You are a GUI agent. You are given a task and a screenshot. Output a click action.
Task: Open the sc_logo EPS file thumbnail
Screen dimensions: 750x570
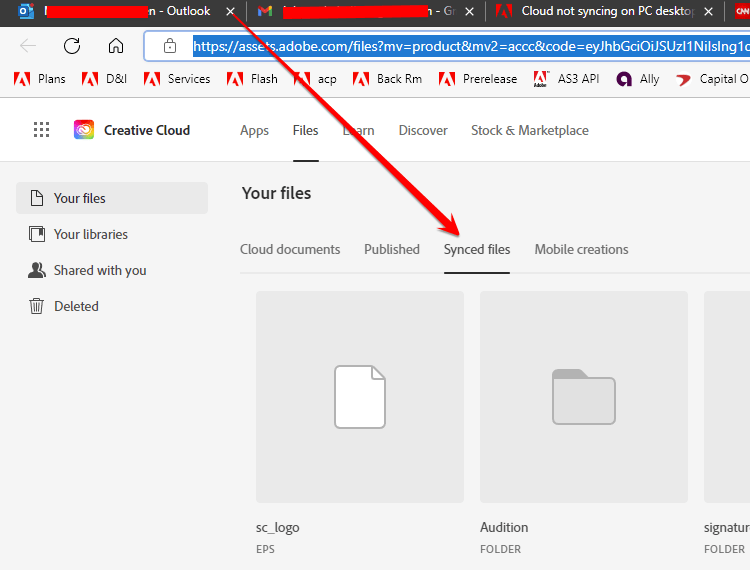pos(360,397)
